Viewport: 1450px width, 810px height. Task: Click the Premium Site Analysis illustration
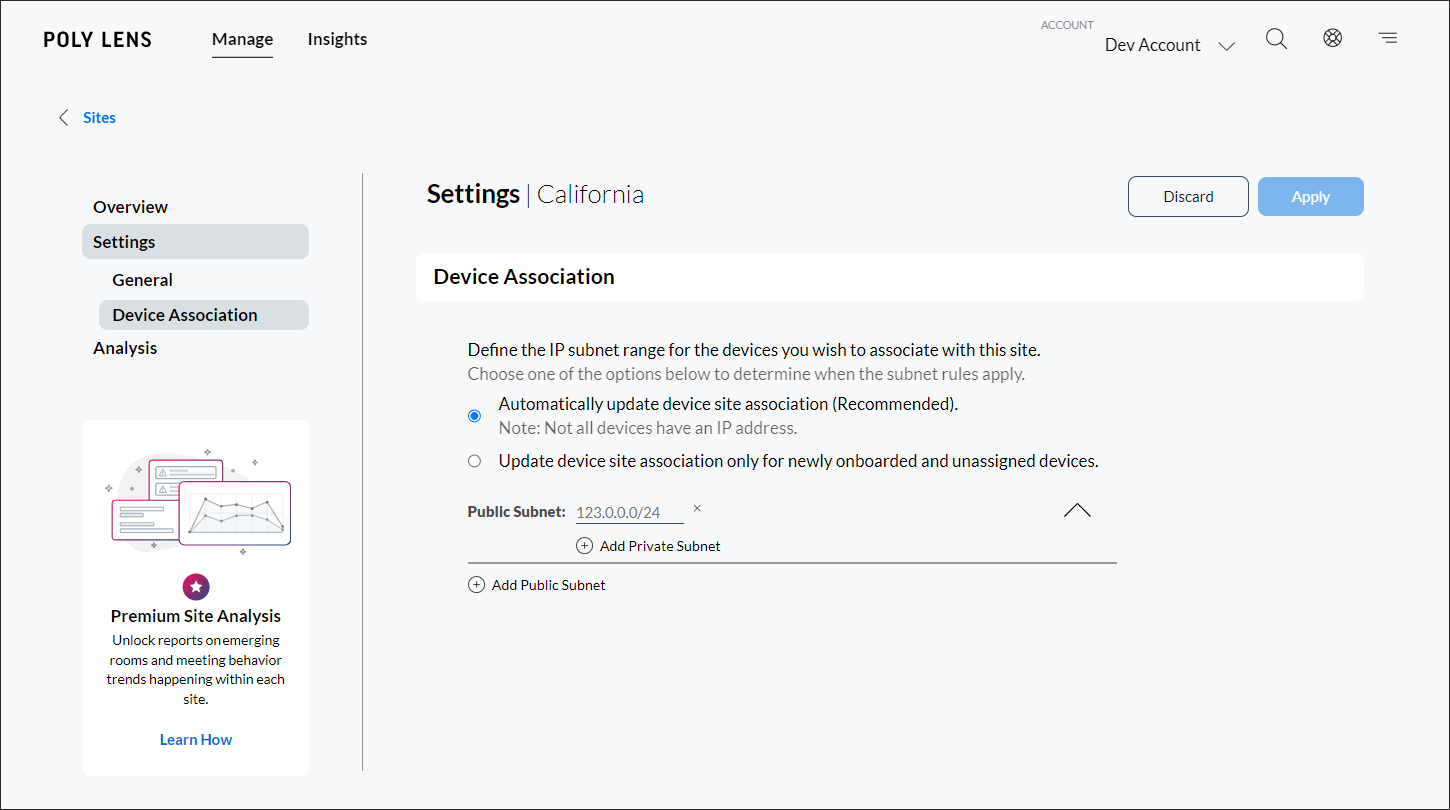196,502
